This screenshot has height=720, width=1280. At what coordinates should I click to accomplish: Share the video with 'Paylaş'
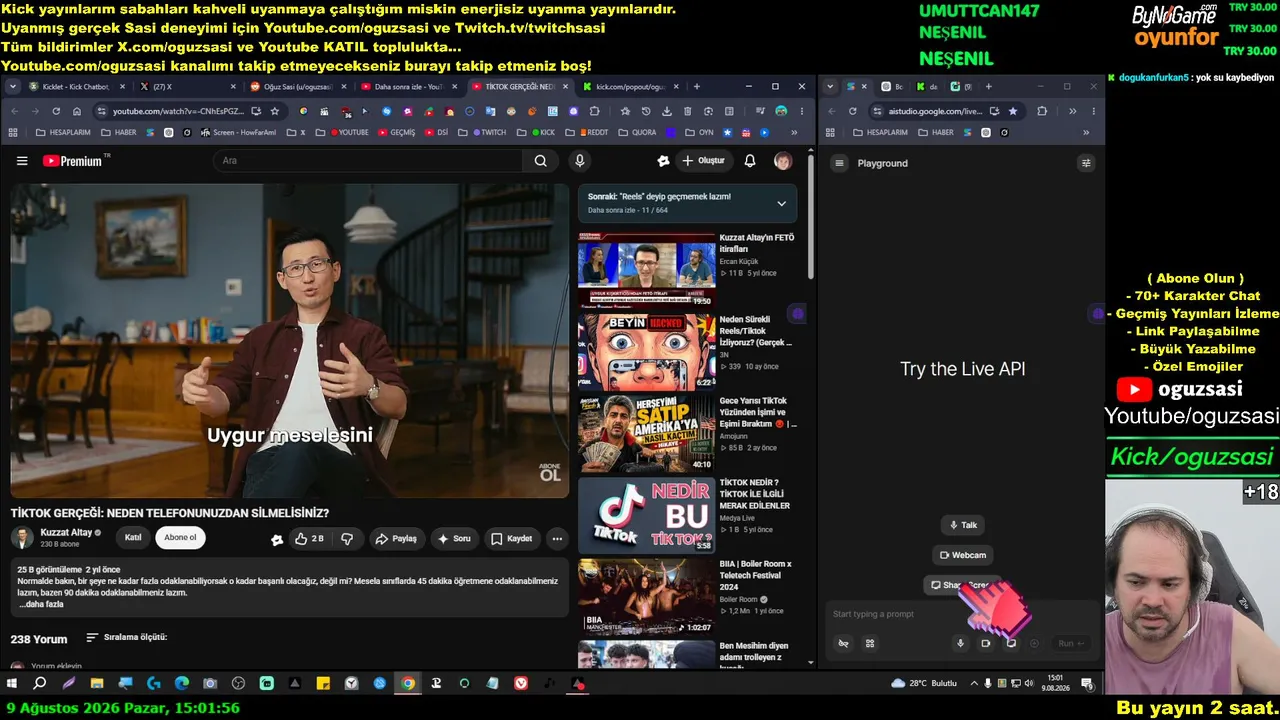coord(396,539)
